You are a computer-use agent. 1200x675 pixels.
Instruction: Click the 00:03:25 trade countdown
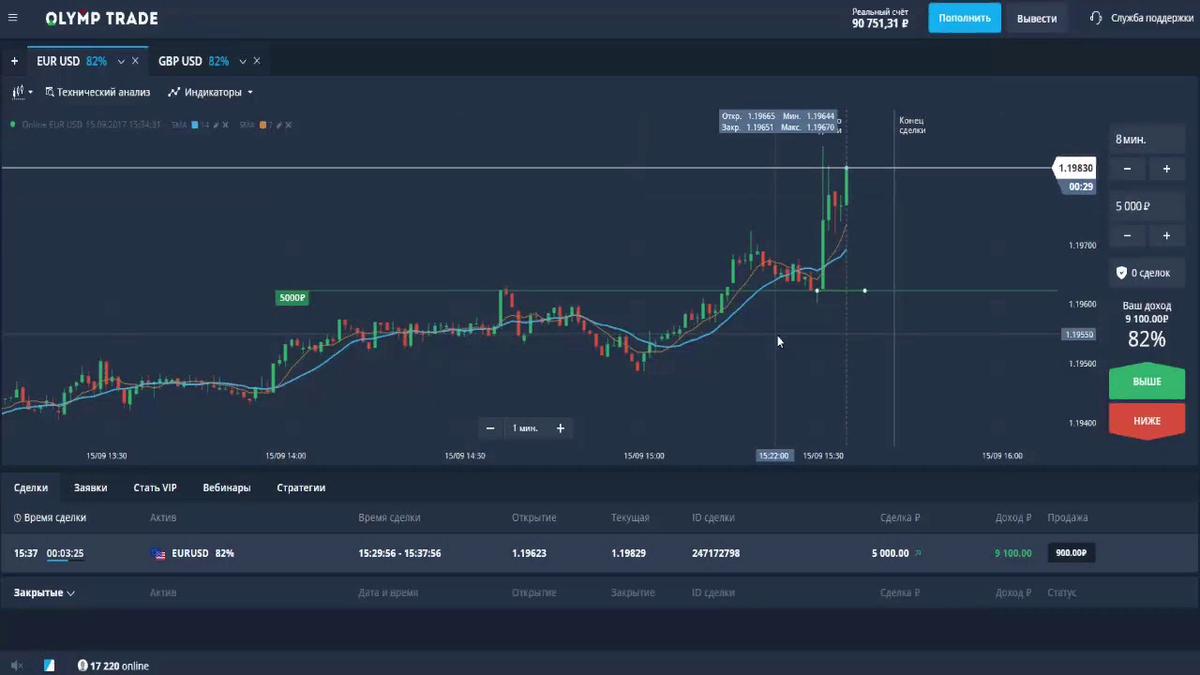[x=65, y=553]
